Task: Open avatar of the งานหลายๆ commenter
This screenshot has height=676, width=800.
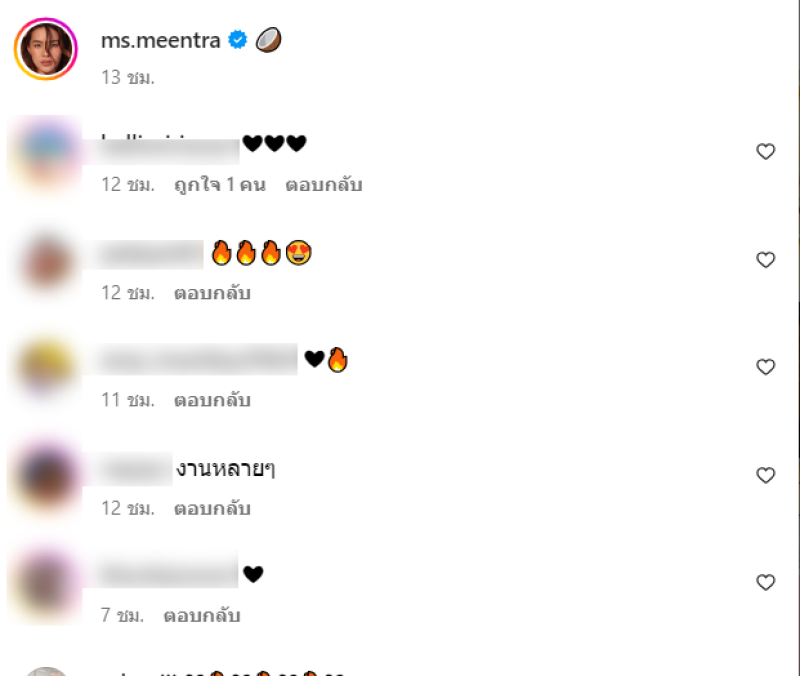Action: click(46, 477)
